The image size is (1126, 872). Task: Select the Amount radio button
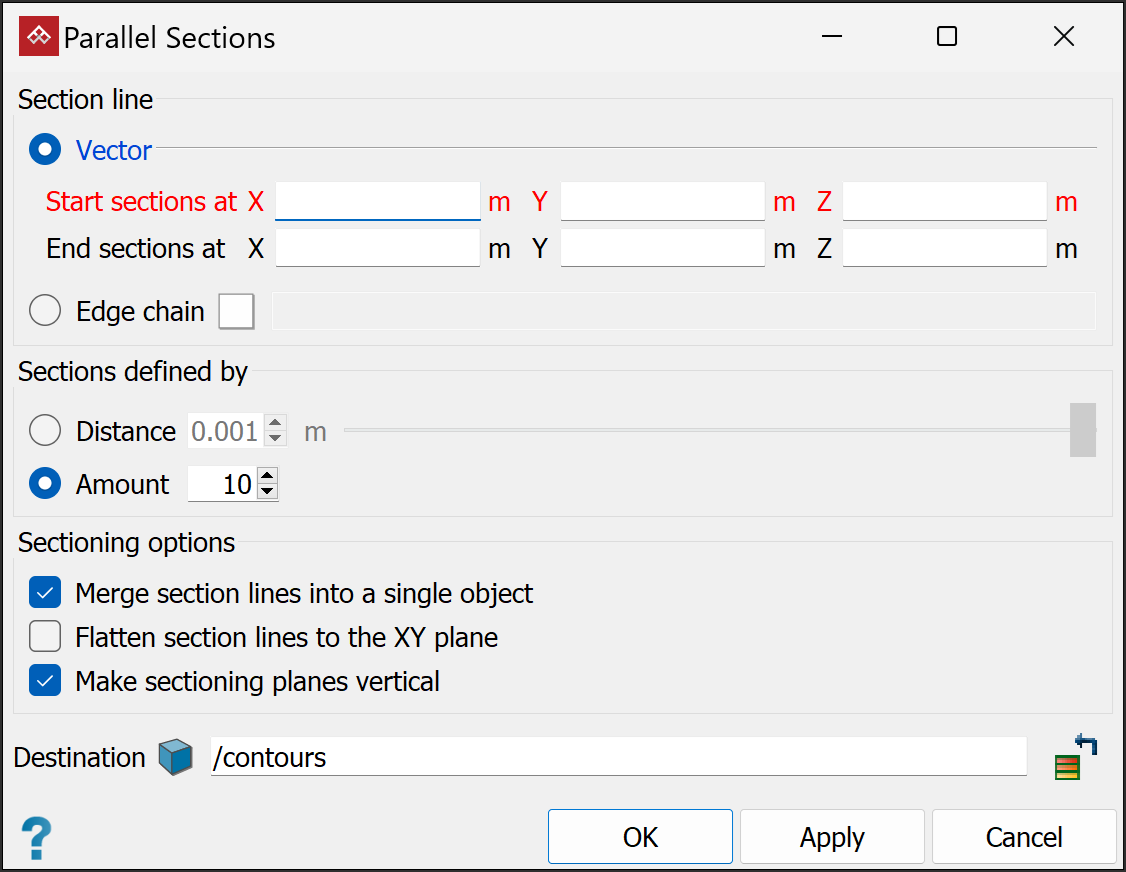click(45, 484)
